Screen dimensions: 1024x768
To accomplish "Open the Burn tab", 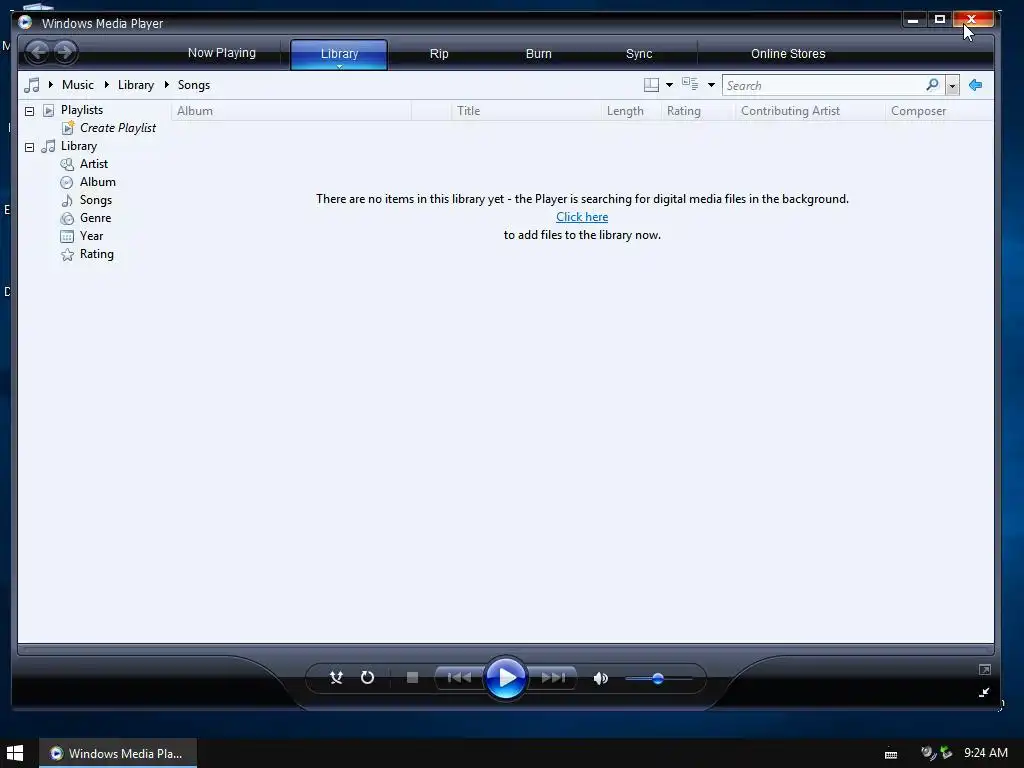I will pyautogui.click(x=539, y=54).
